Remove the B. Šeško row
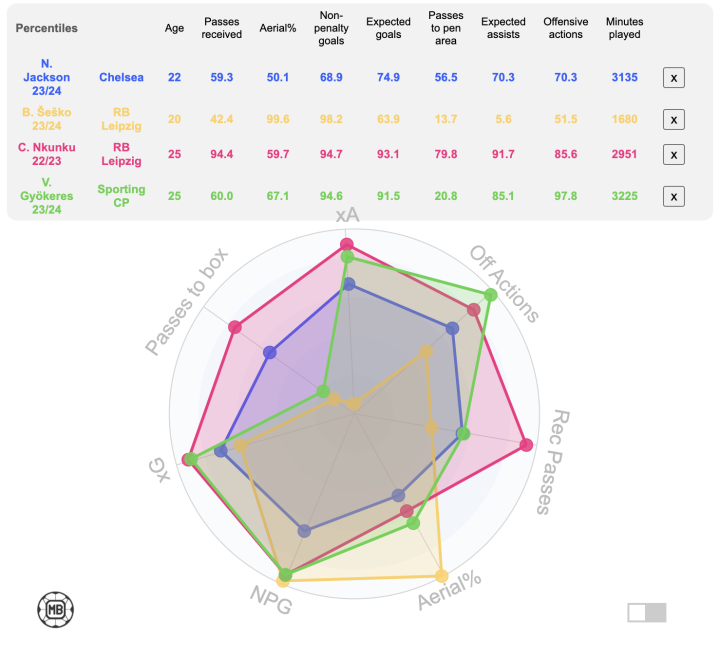 [674, 119]
